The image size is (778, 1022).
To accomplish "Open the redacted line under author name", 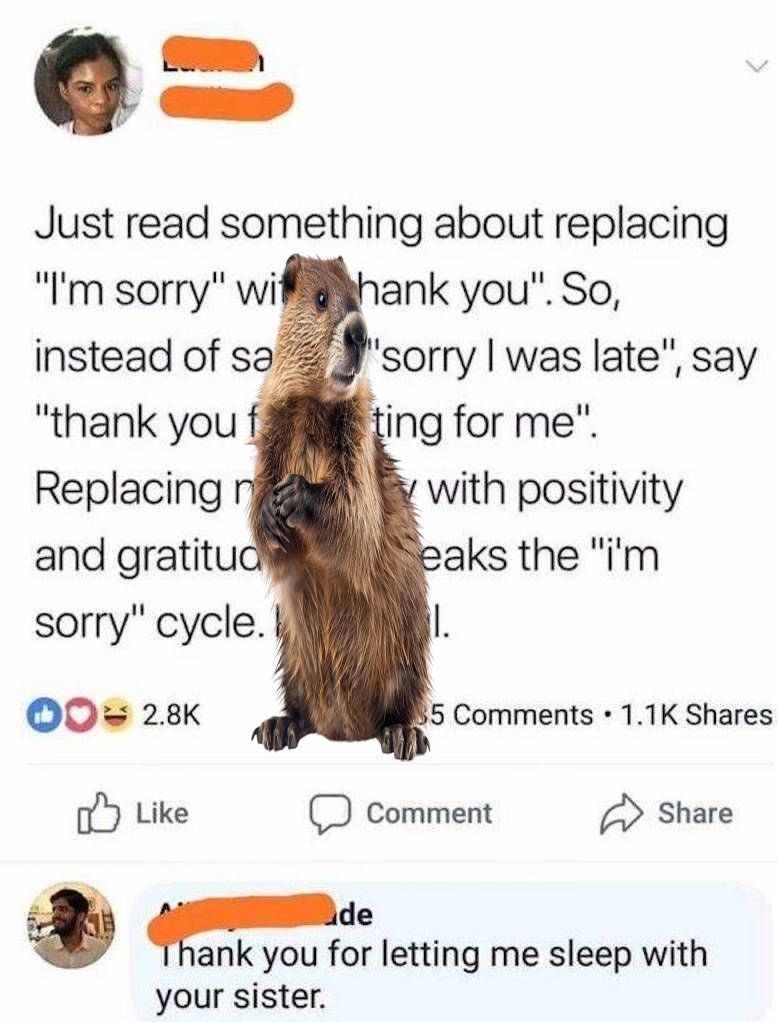I will click(x=227, y=102).
